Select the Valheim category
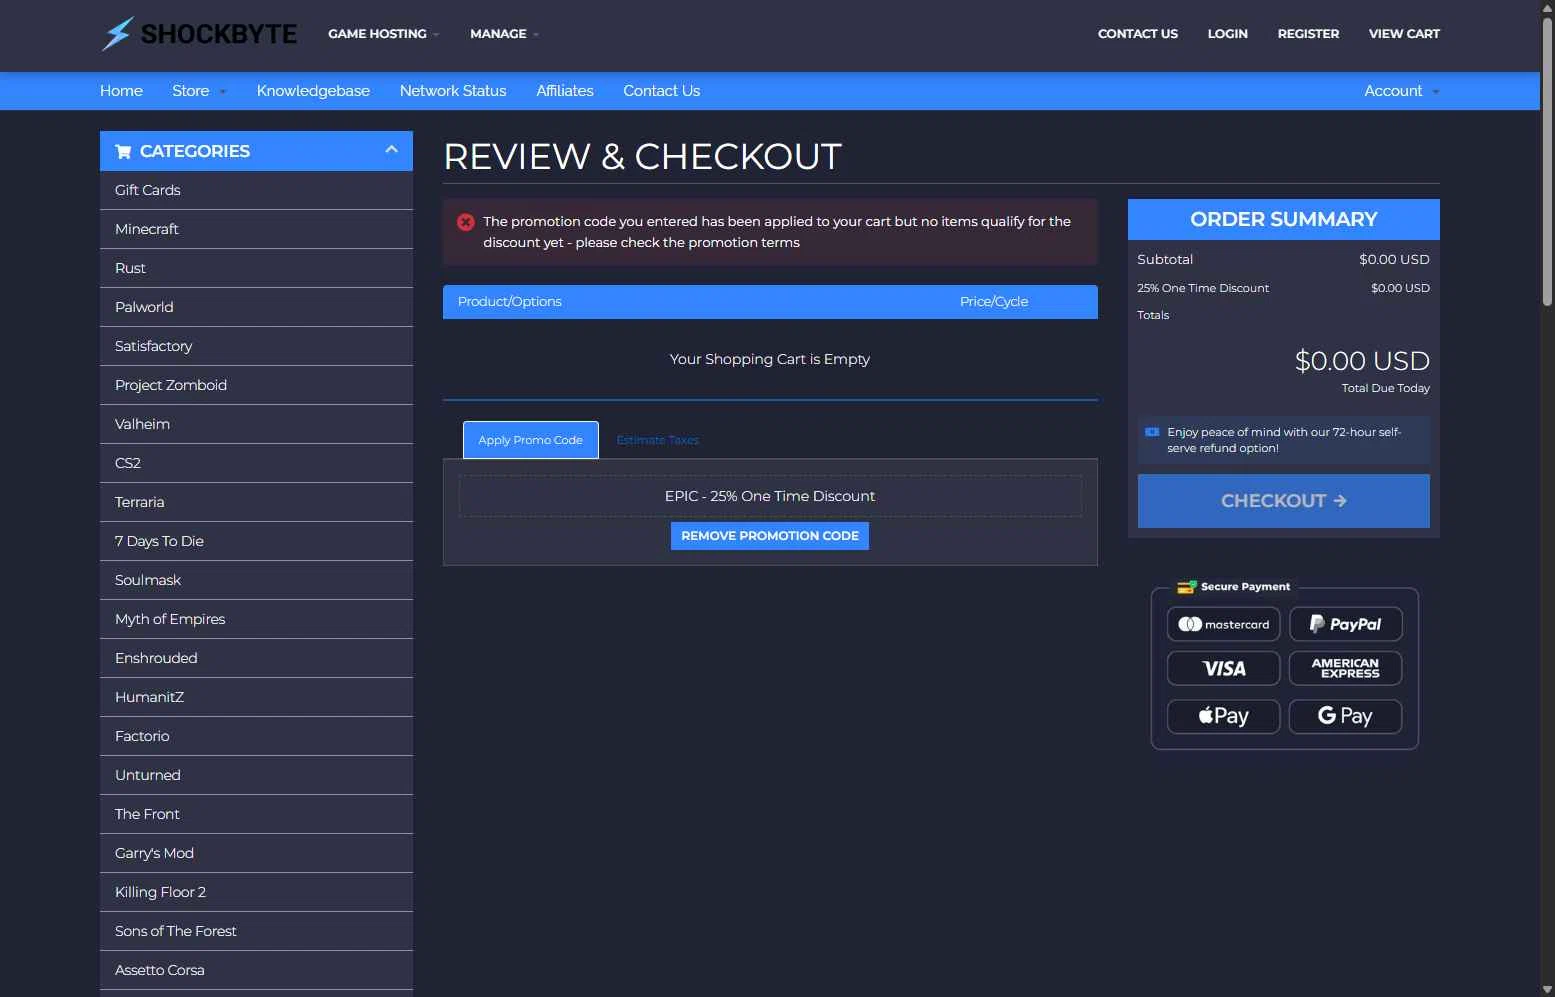 pos(256,424)
